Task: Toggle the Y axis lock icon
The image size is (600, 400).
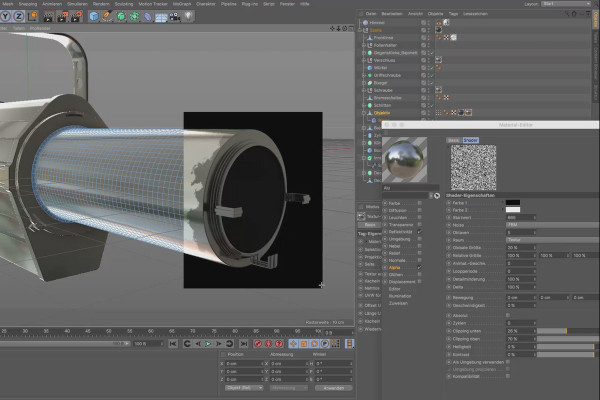Action: coord(6,16)
